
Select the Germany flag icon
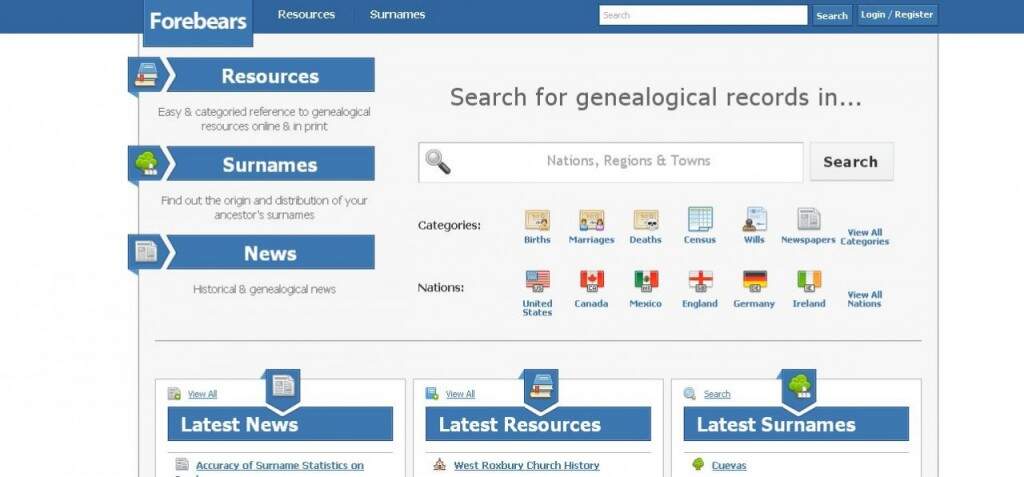coord(755,281)
